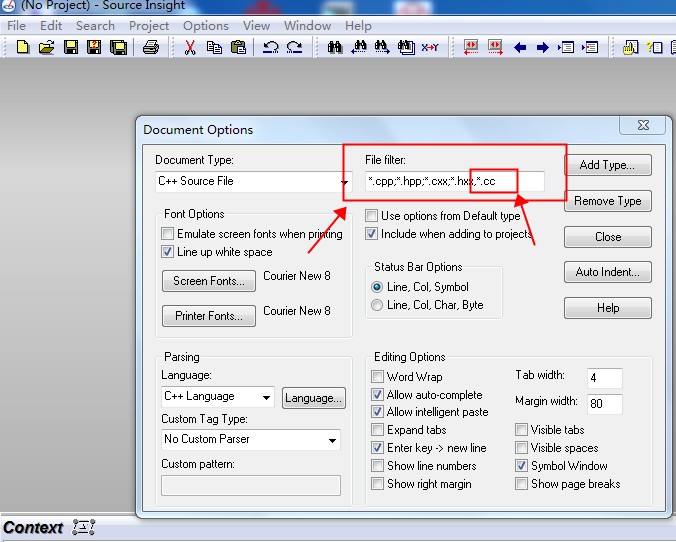Toggle Symbol Window checkbox
The height and width of the screenshot is (542, 676).
(521, 466)
